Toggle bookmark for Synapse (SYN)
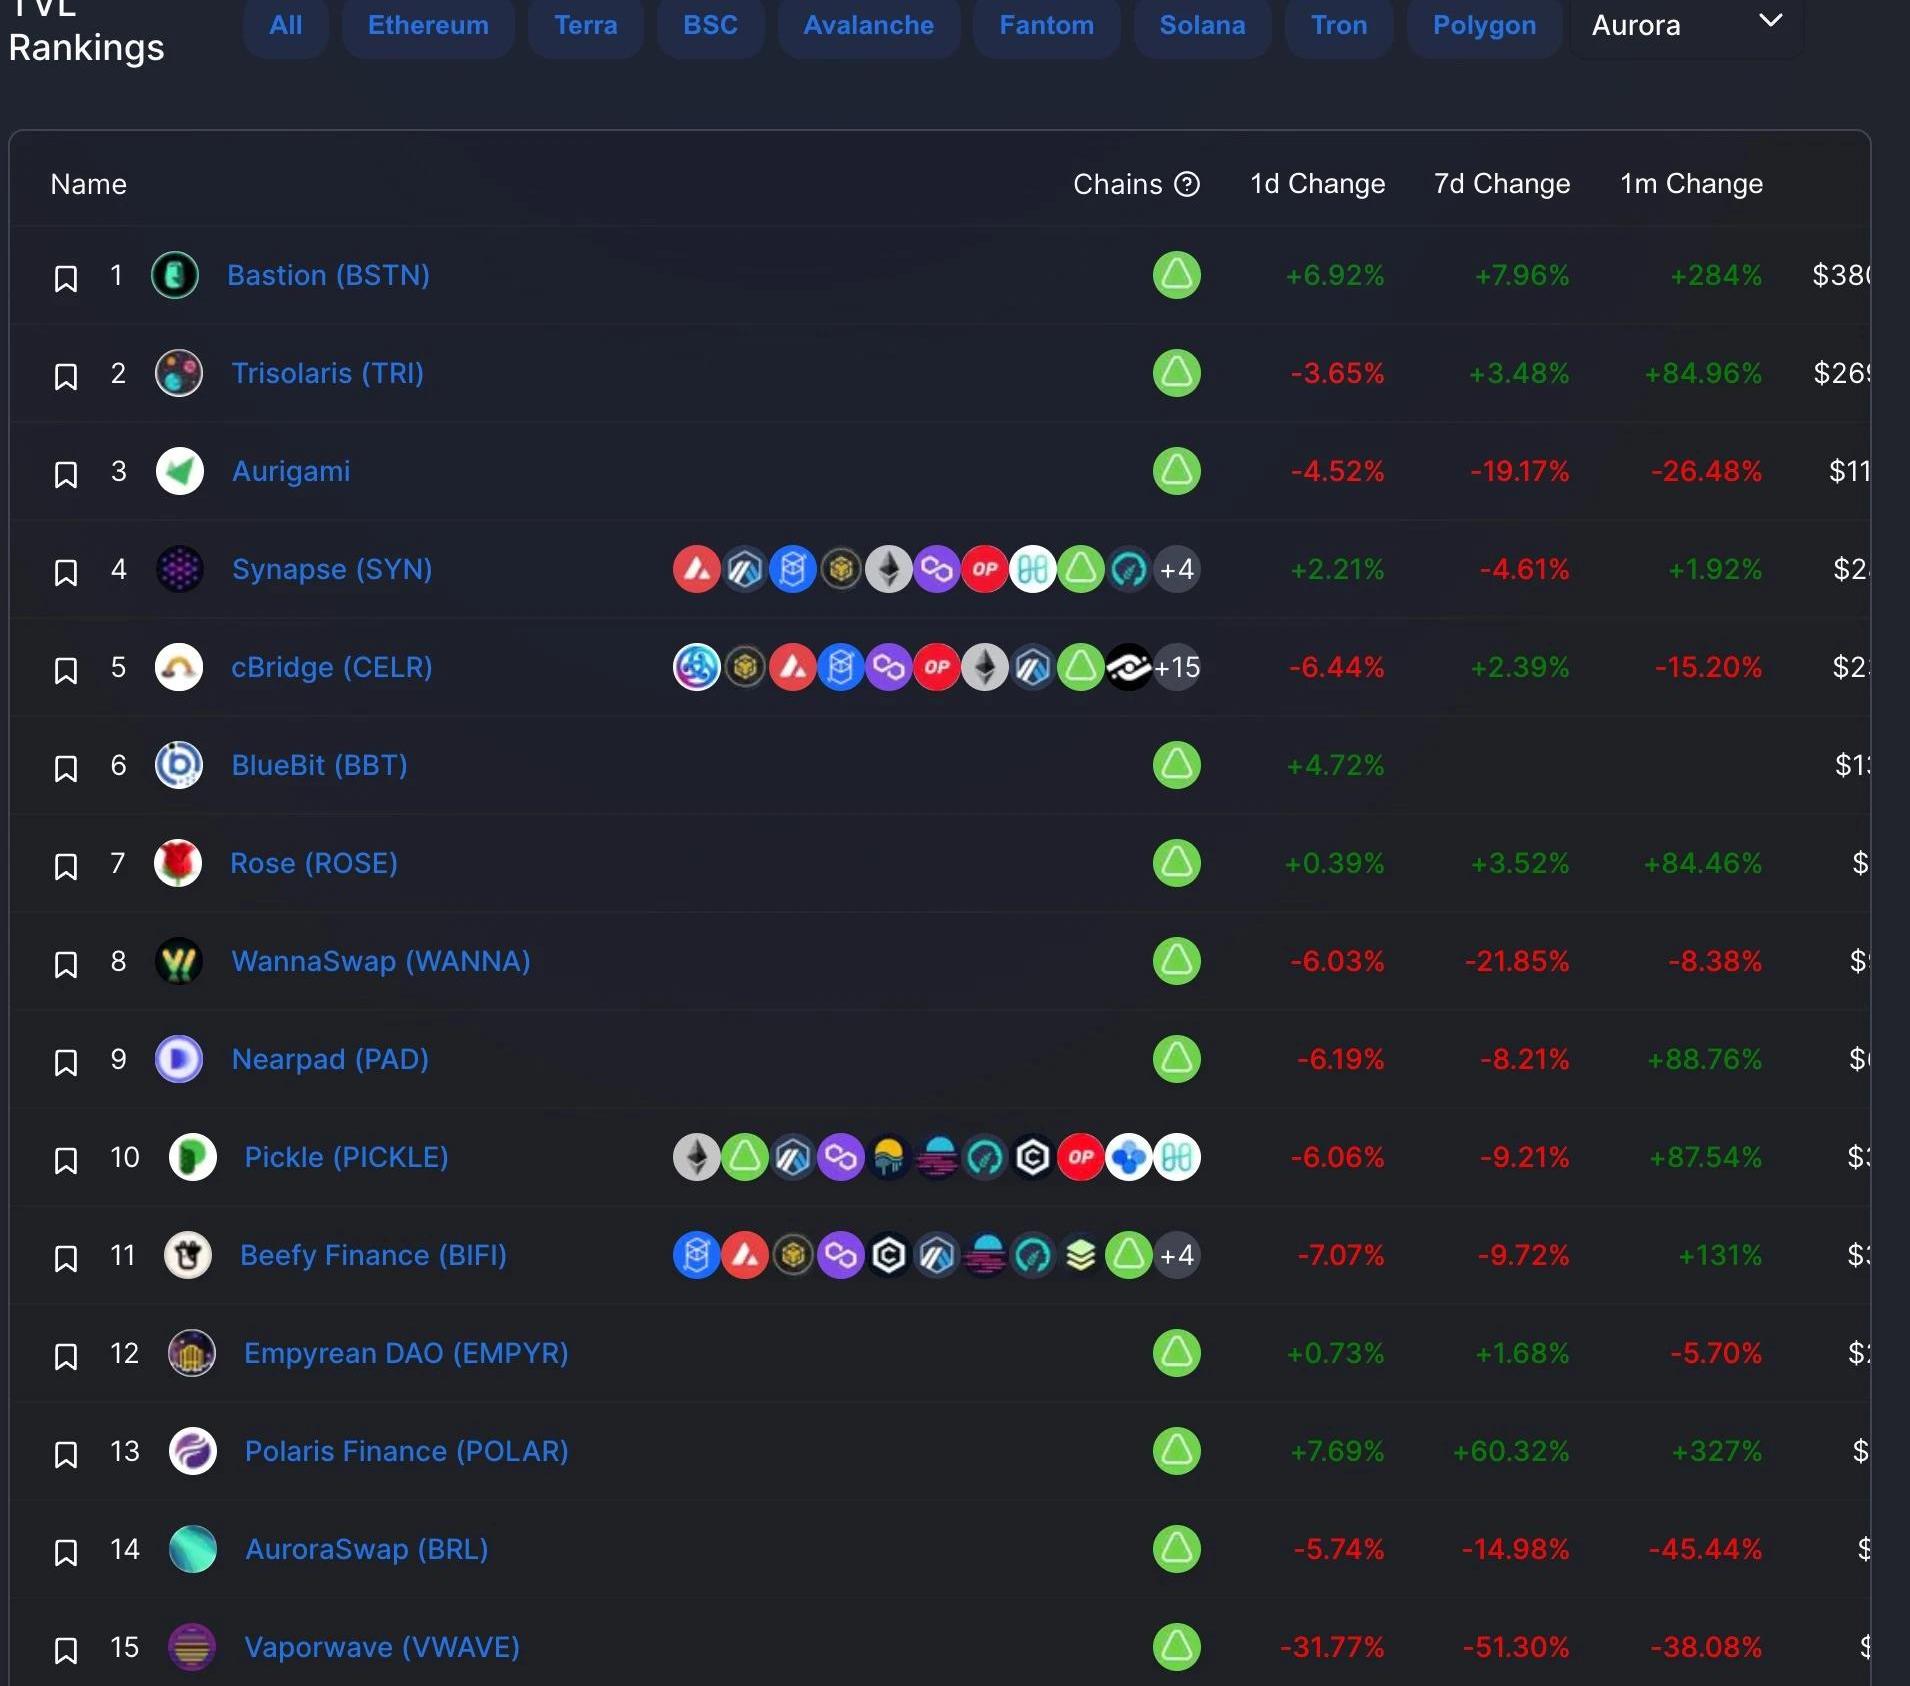Image resolution: width=1910 pixels, height=1686 pixels. (66, 572)
